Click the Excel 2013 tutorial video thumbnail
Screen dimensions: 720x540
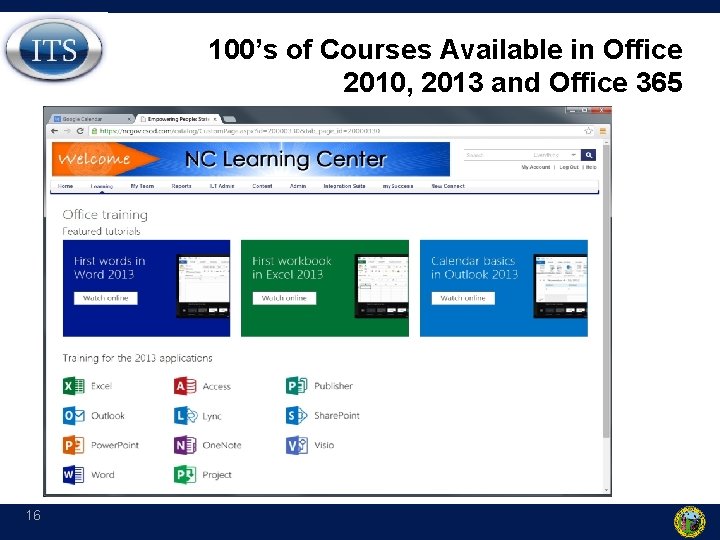(382, 286)
